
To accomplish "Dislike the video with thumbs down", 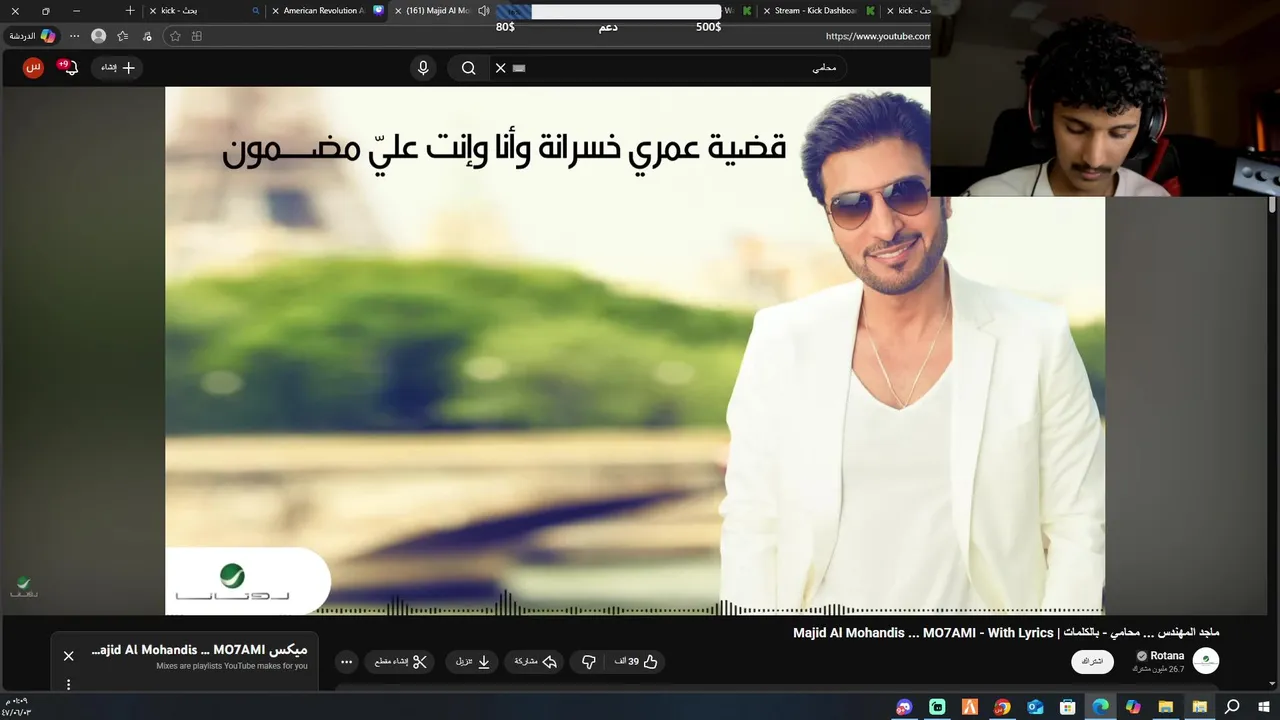I will tap(589, 662).
